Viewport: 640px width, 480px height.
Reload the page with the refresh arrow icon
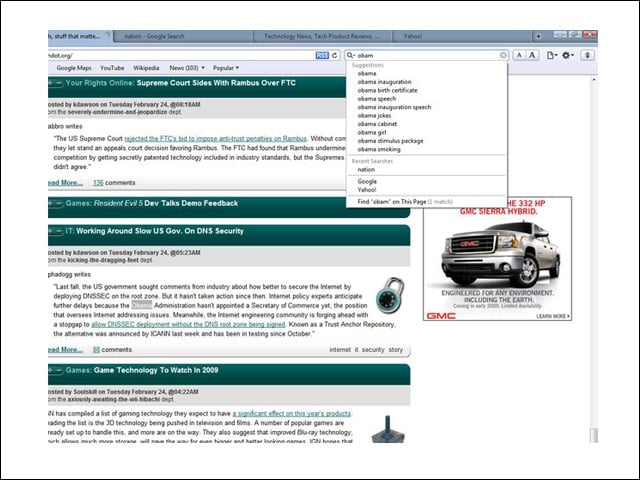(x=335, y=56)
